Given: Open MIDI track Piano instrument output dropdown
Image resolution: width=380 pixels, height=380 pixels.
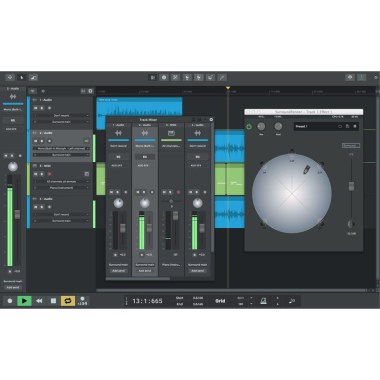Looking at the screenshot, I should 62,188.
